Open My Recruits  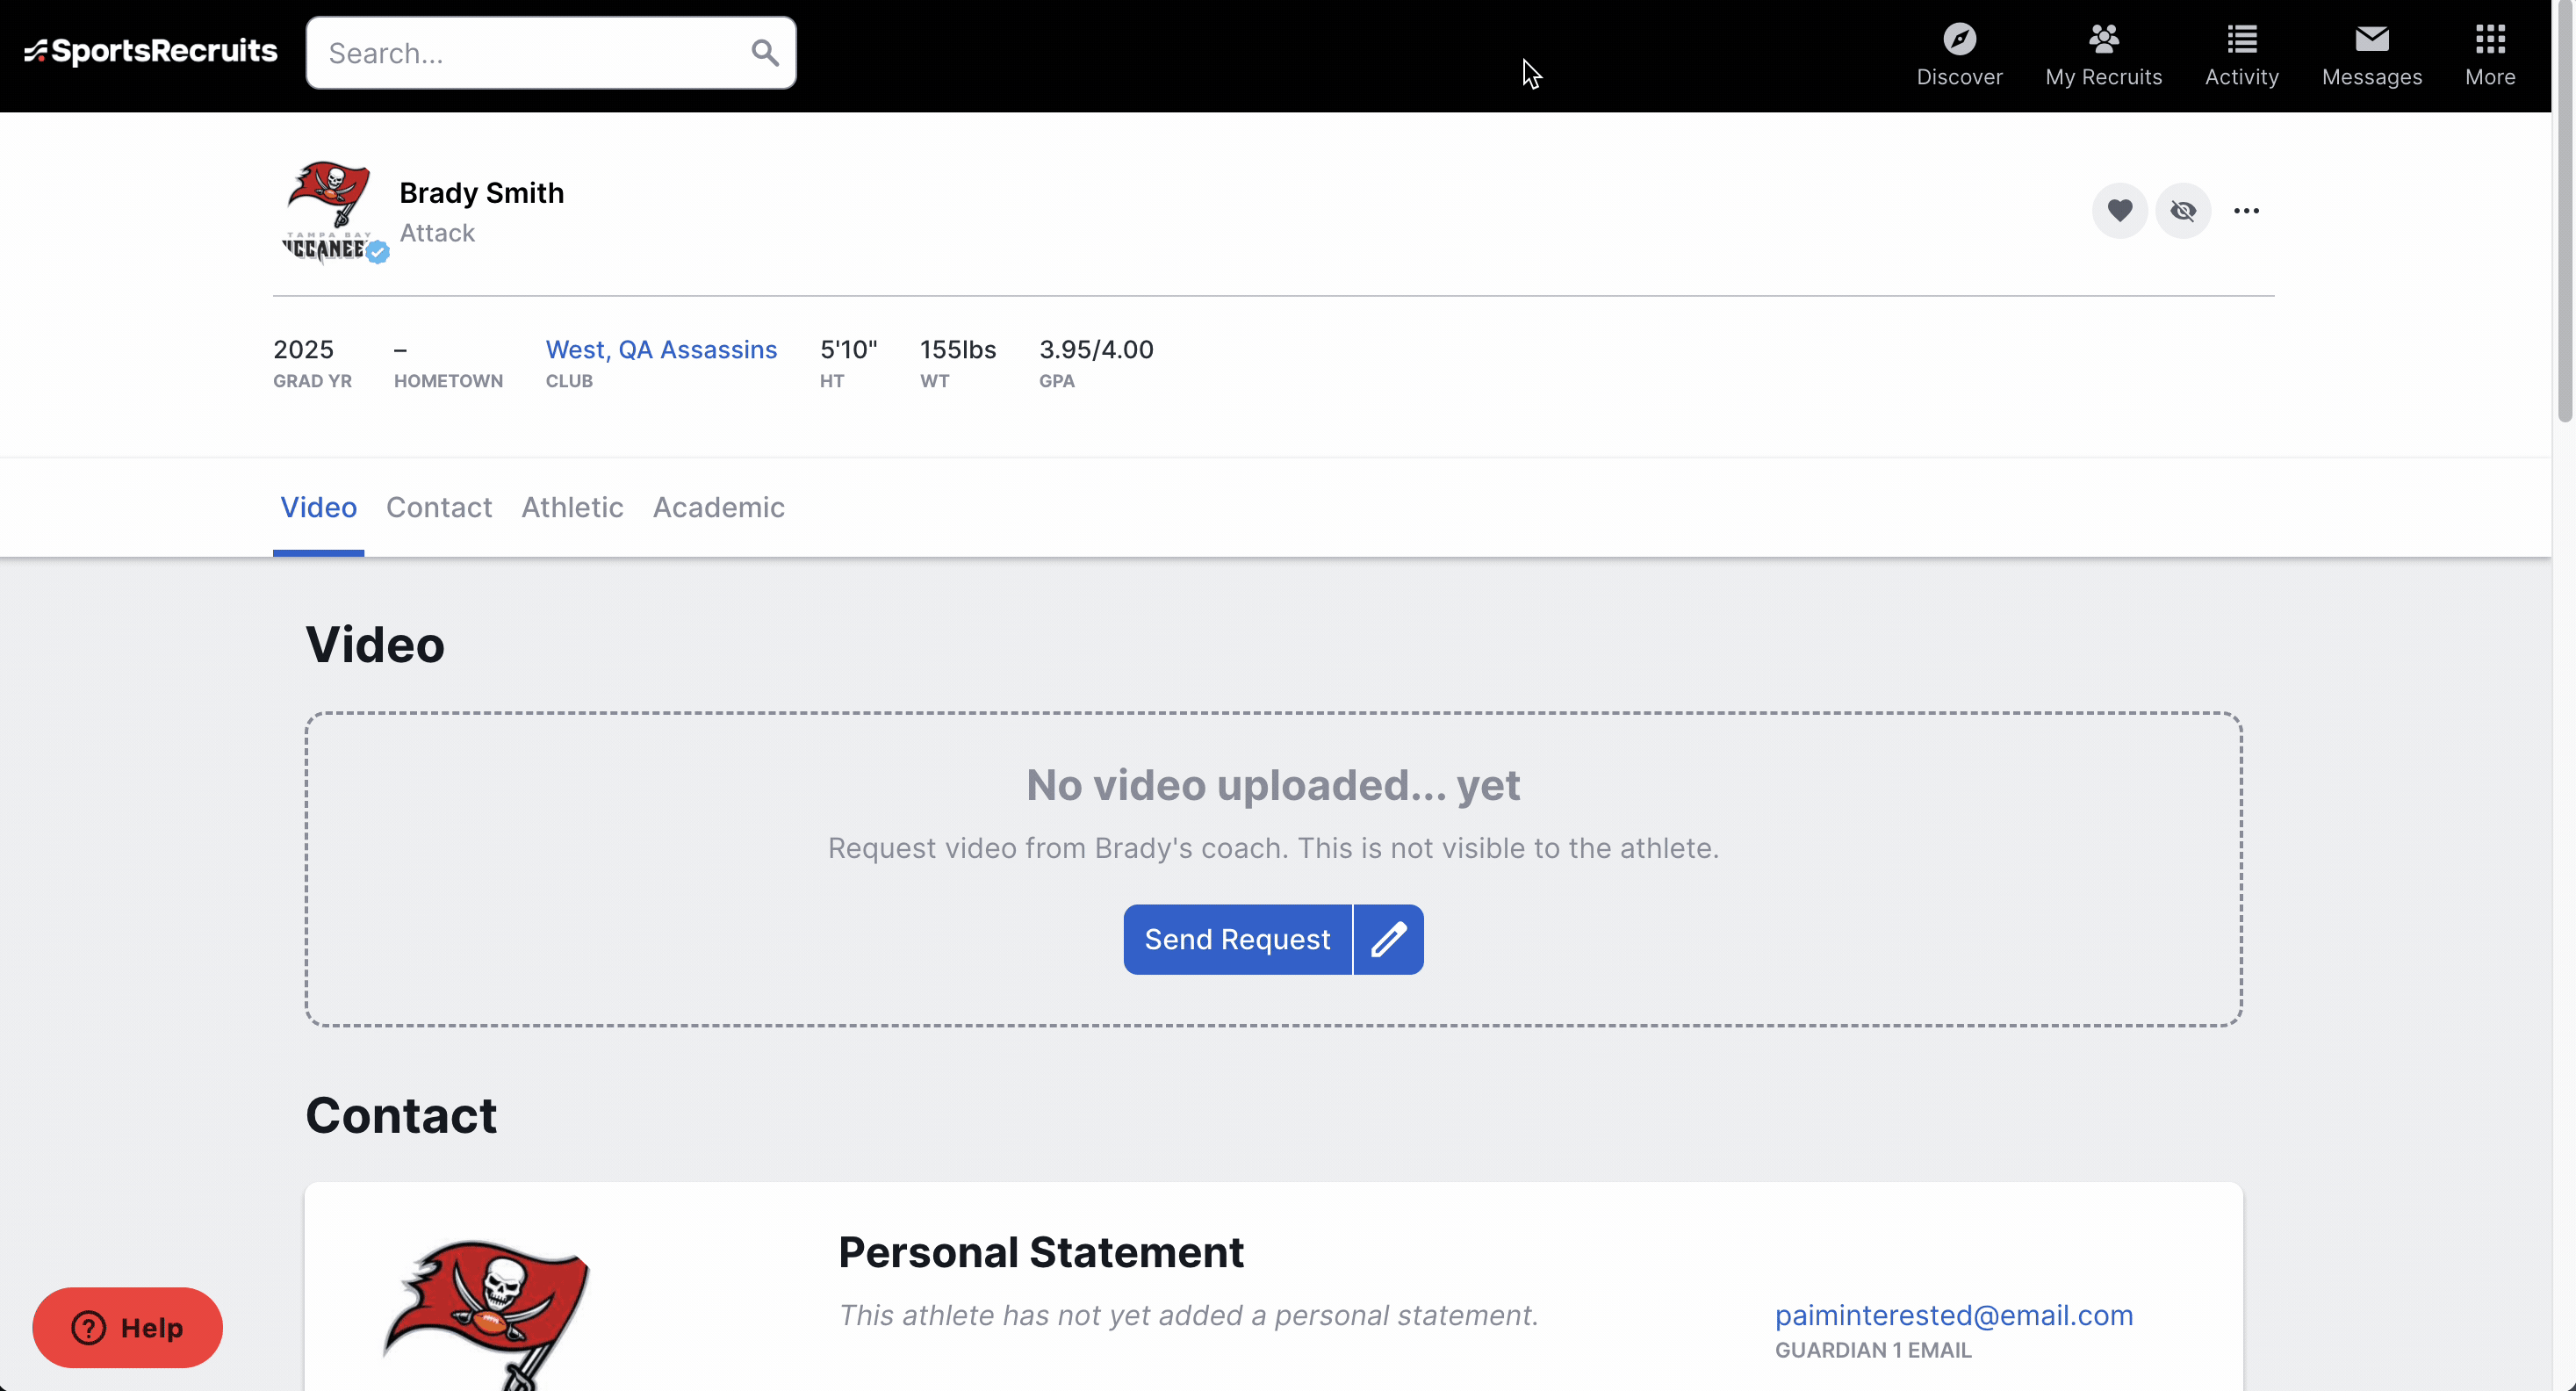pos(2103,55)
